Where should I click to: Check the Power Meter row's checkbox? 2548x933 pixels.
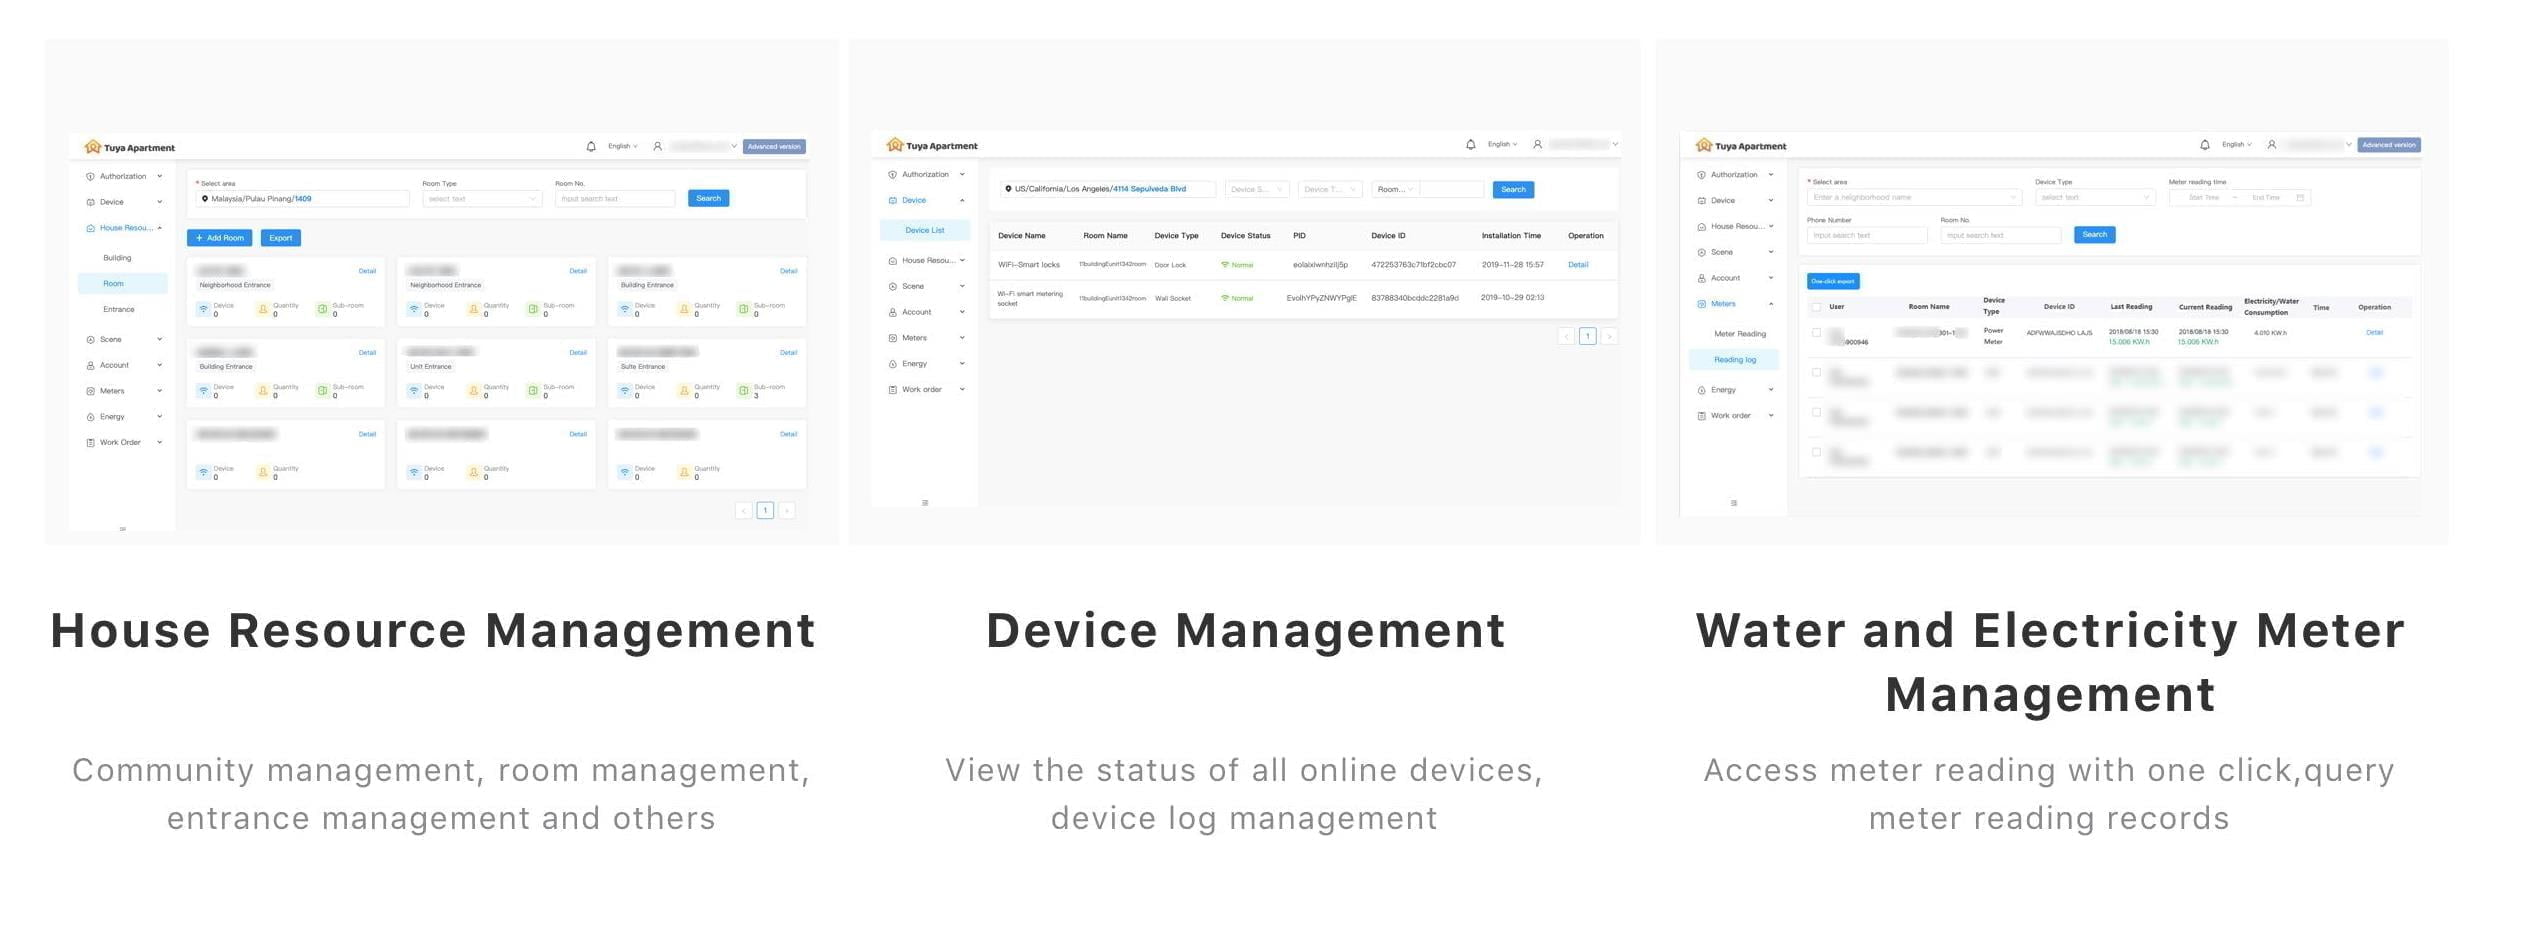pyautogui.click(x=1817, y=333)
